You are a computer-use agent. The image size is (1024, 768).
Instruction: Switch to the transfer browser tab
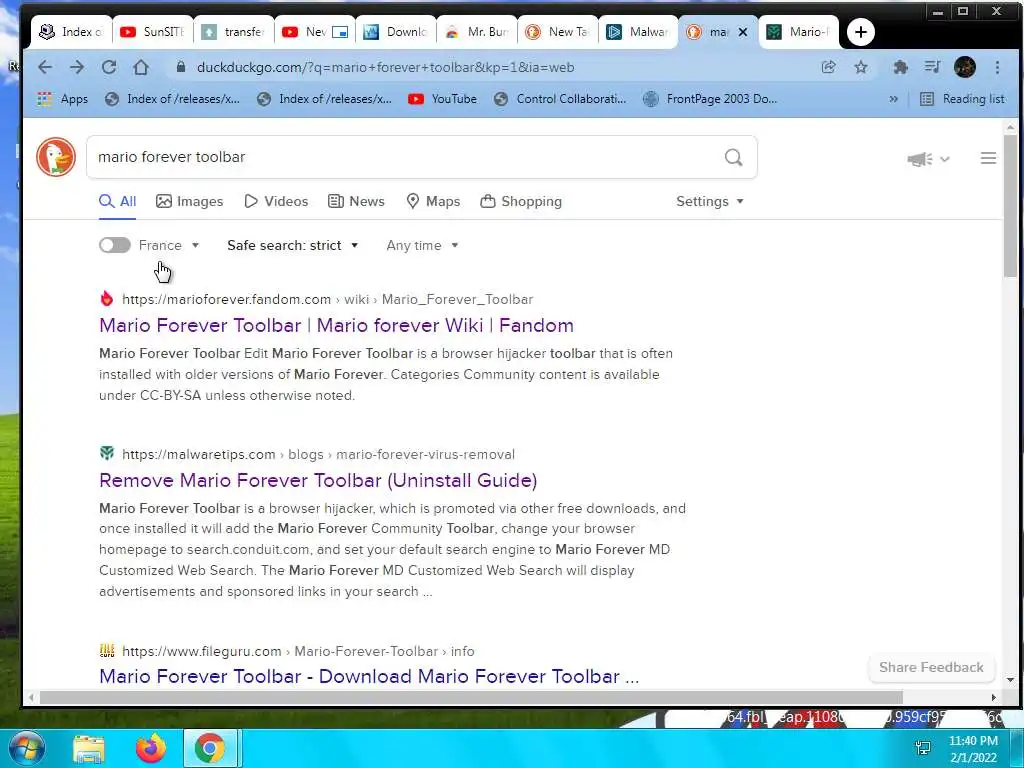[234, 32]
